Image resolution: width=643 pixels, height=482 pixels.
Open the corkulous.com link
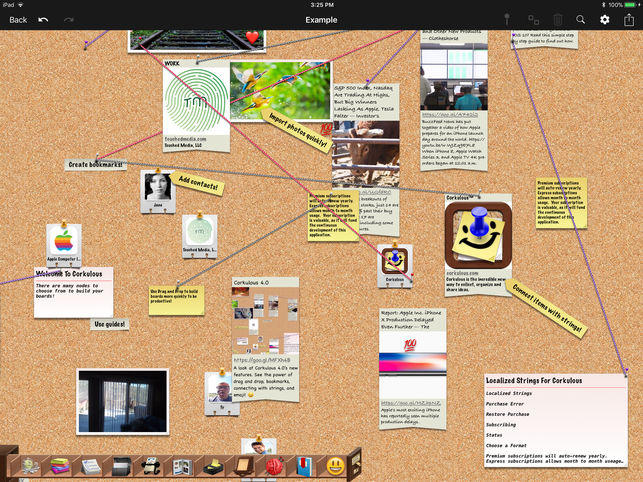pyautogui.click(x=462, y=273)
